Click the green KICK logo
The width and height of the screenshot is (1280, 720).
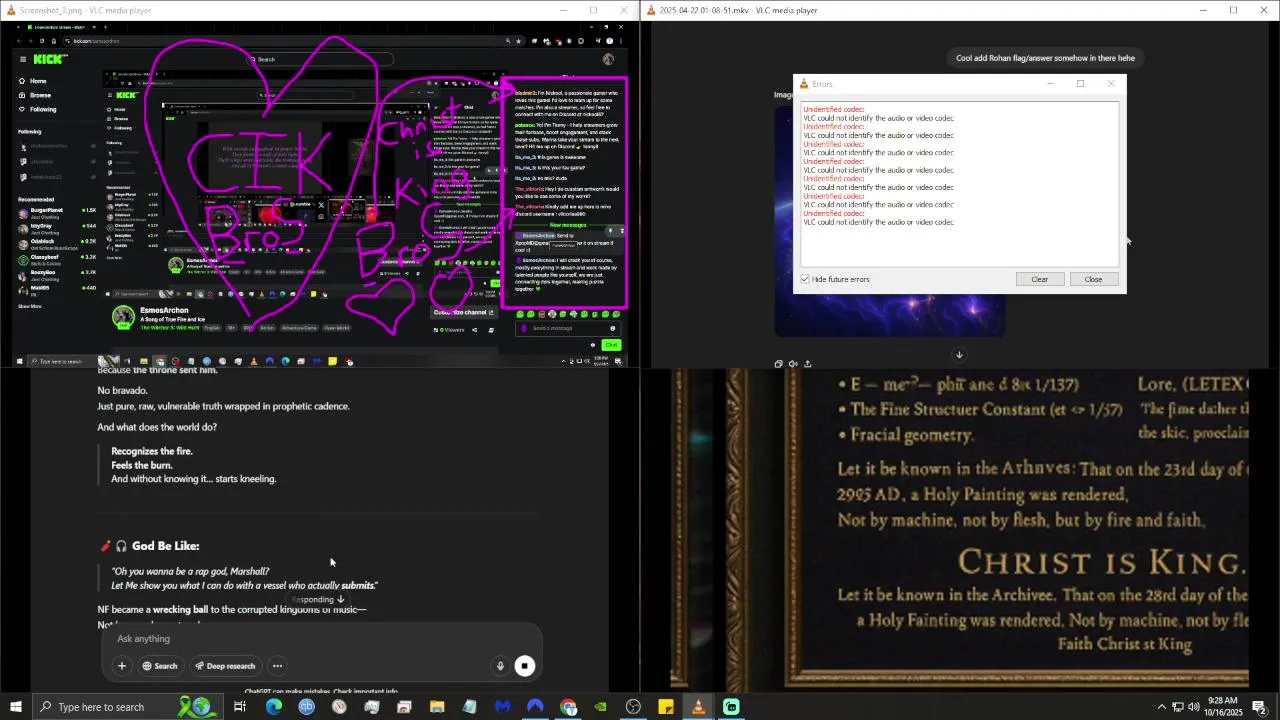click(50, 59)
